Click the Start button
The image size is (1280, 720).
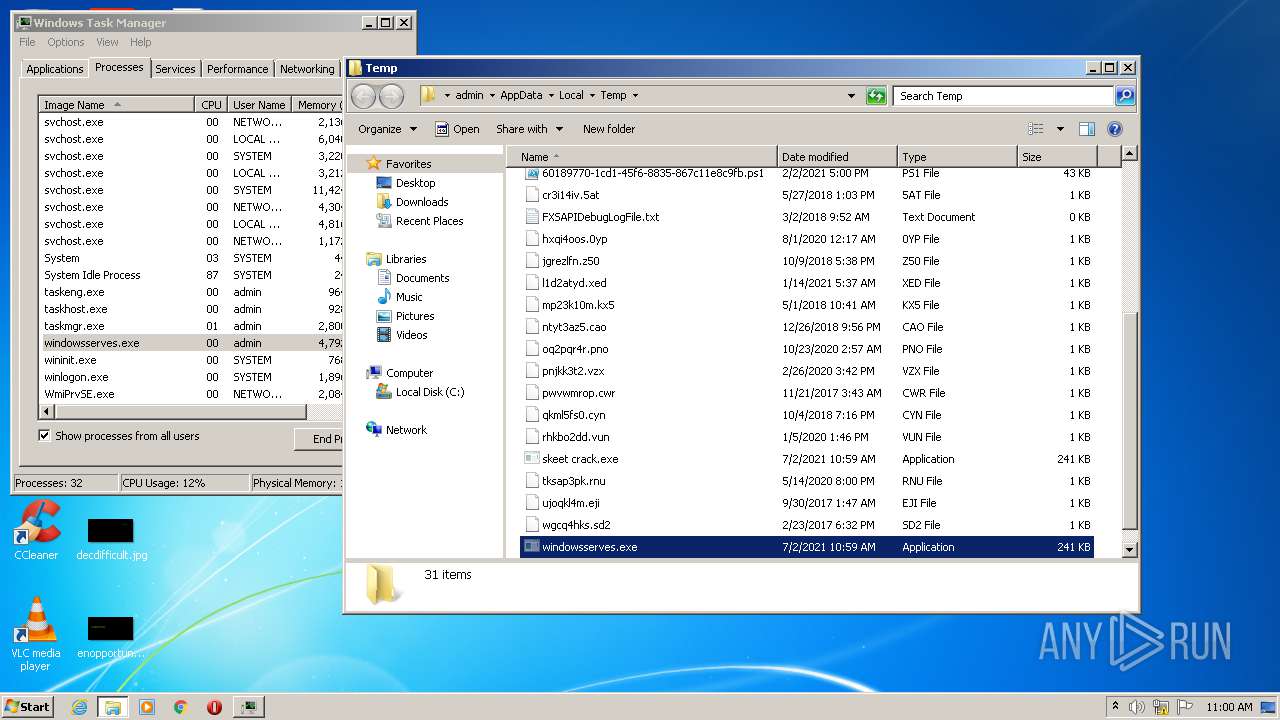coord(27,707)
